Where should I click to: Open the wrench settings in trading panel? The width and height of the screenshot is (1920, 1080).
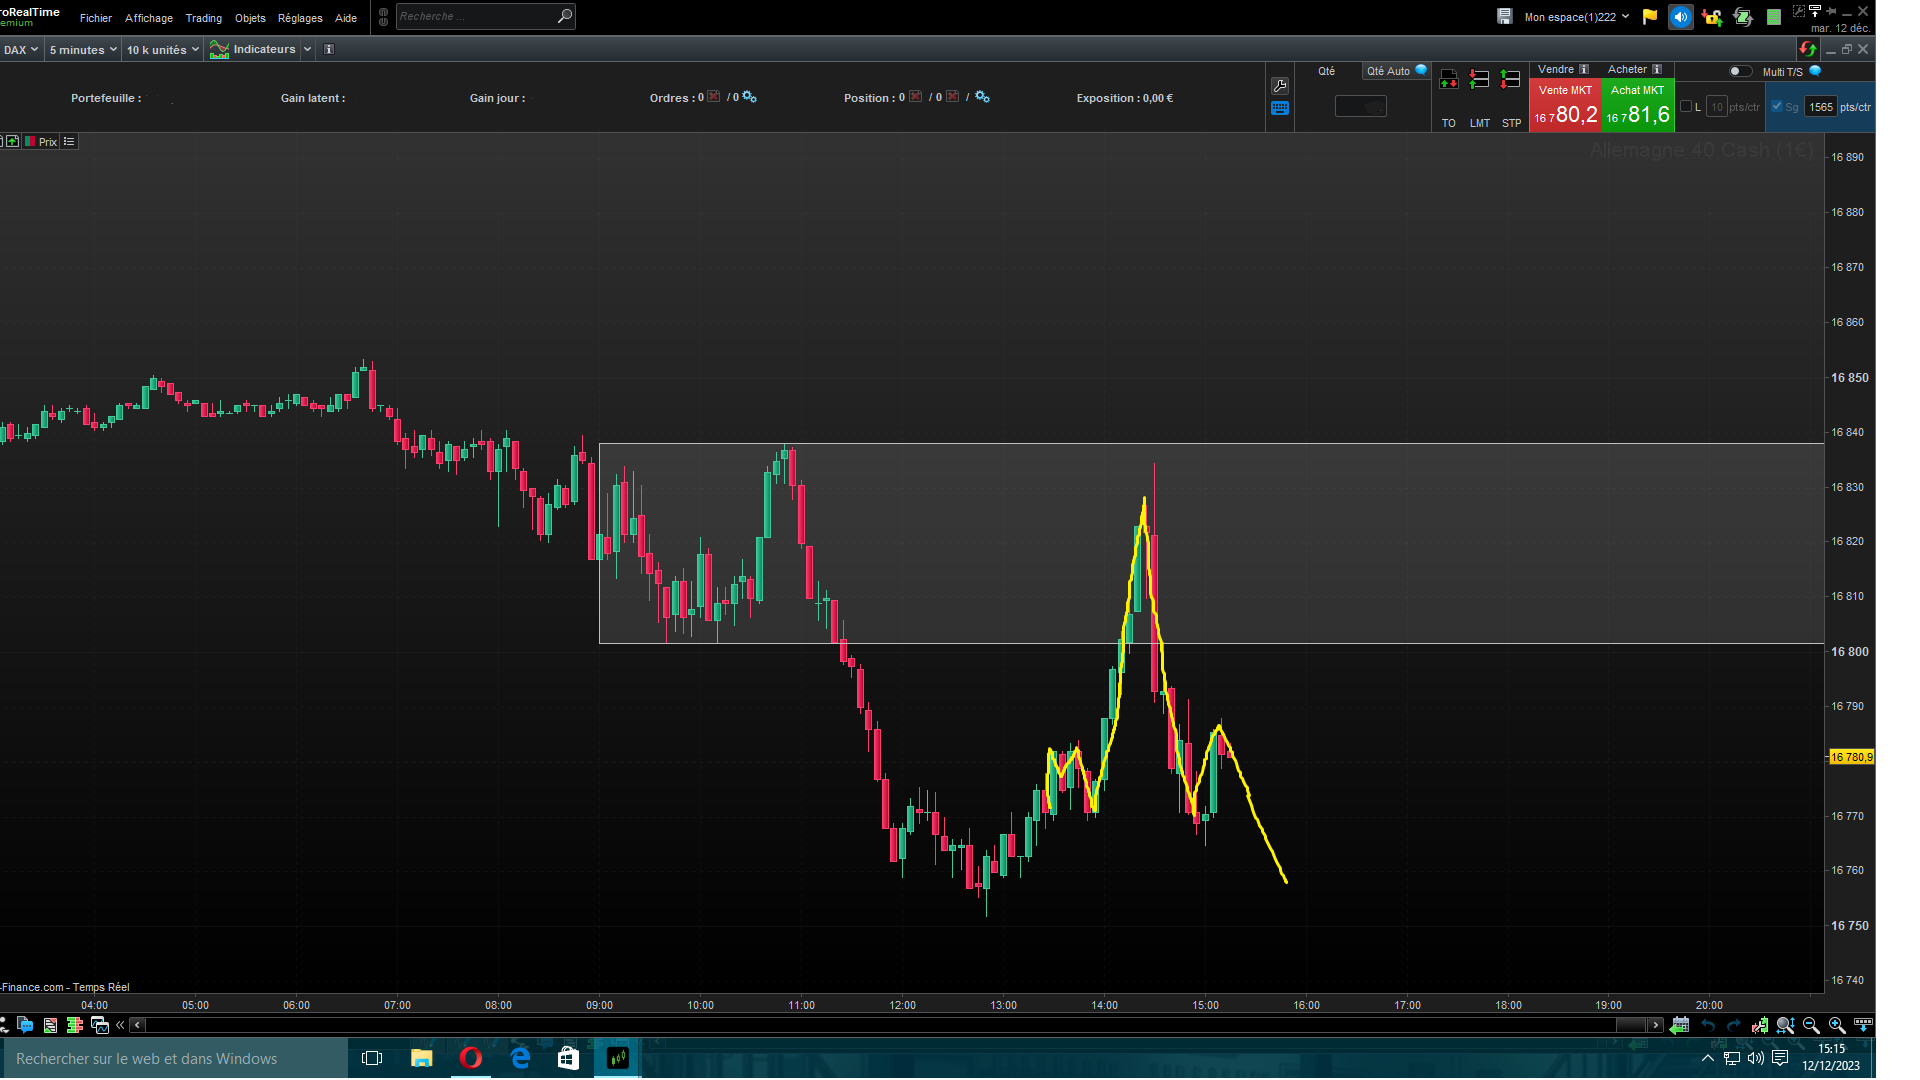coord(1280,86)
